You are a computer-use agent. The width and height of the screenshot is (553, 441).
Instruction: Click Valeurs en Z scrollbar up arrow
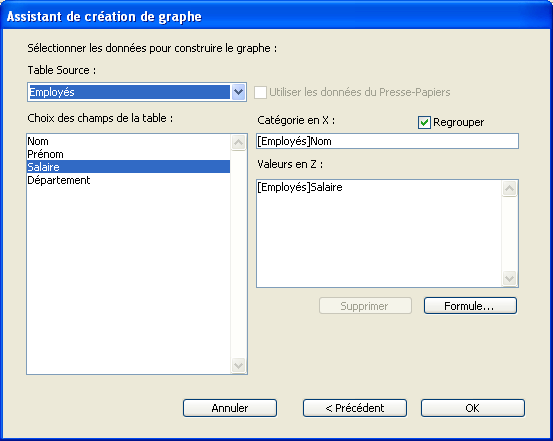[x=509, y=188]
